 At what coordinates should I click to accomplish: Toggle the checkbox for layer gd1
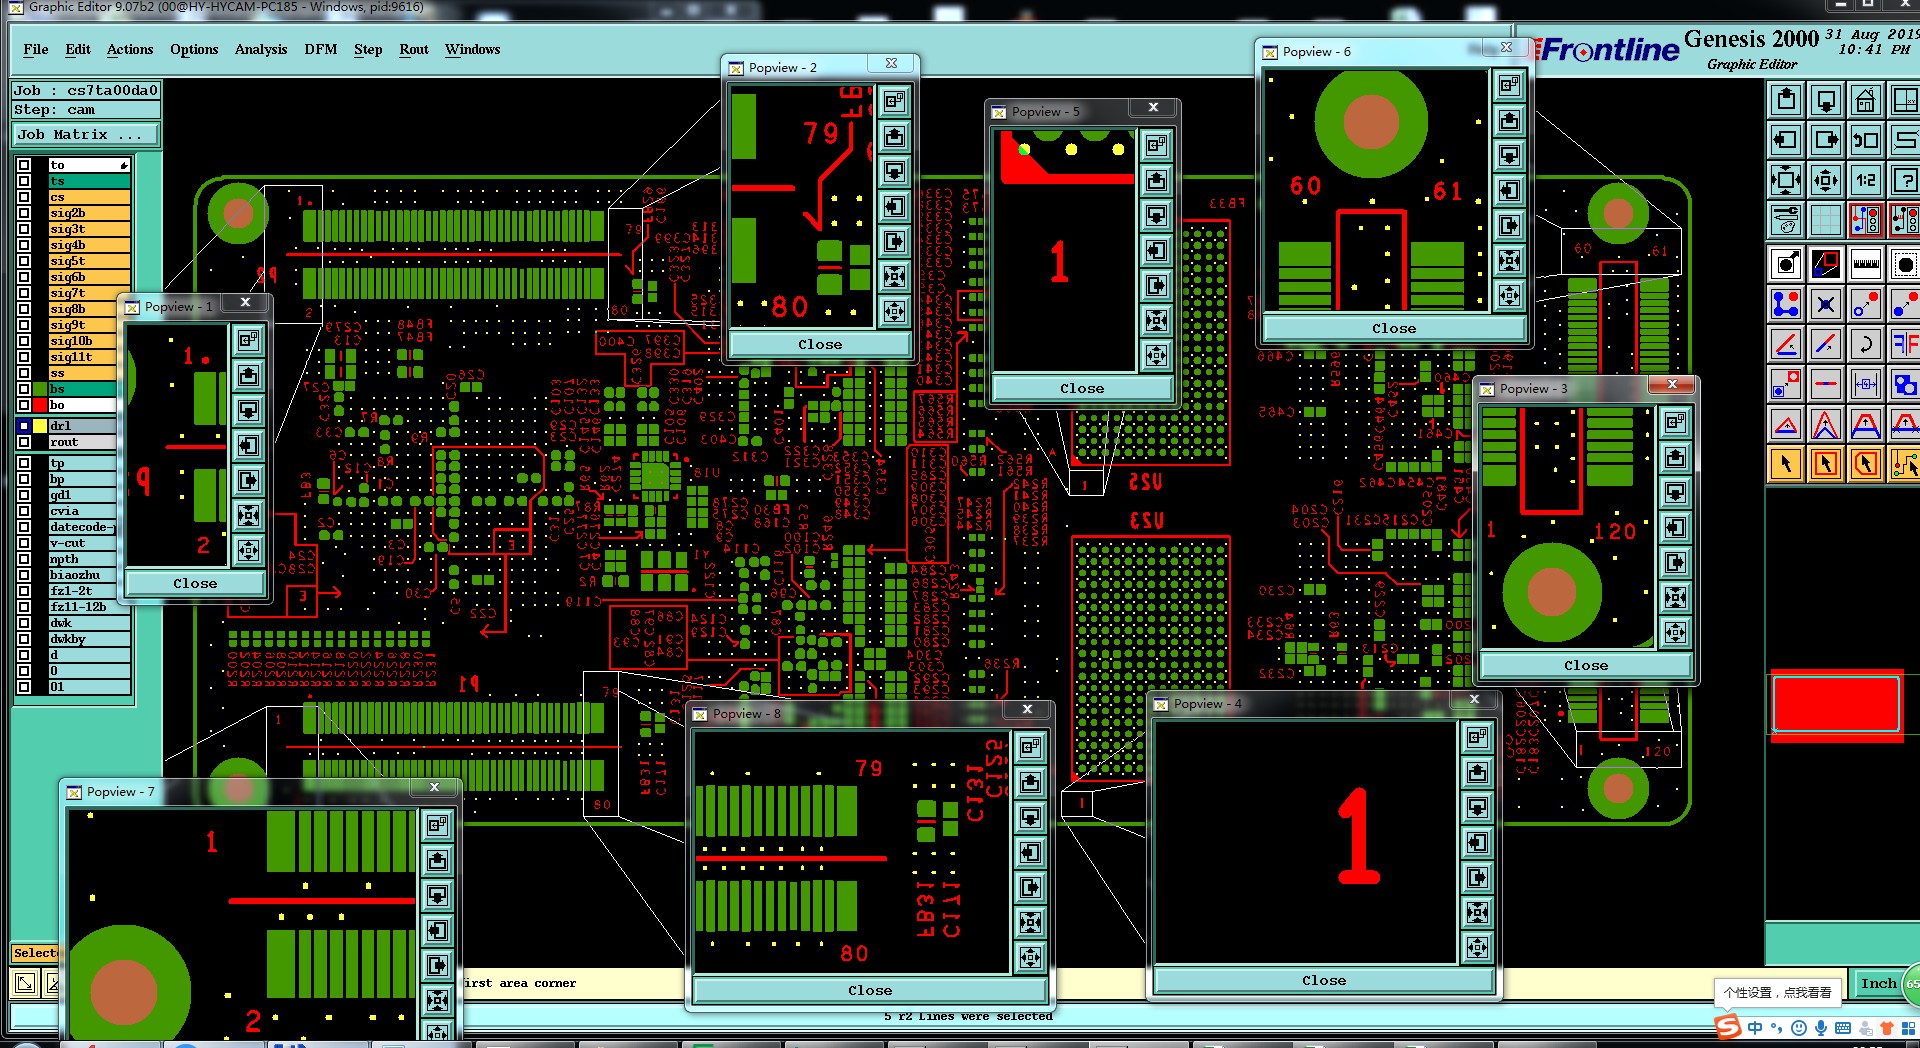[24, 495]
